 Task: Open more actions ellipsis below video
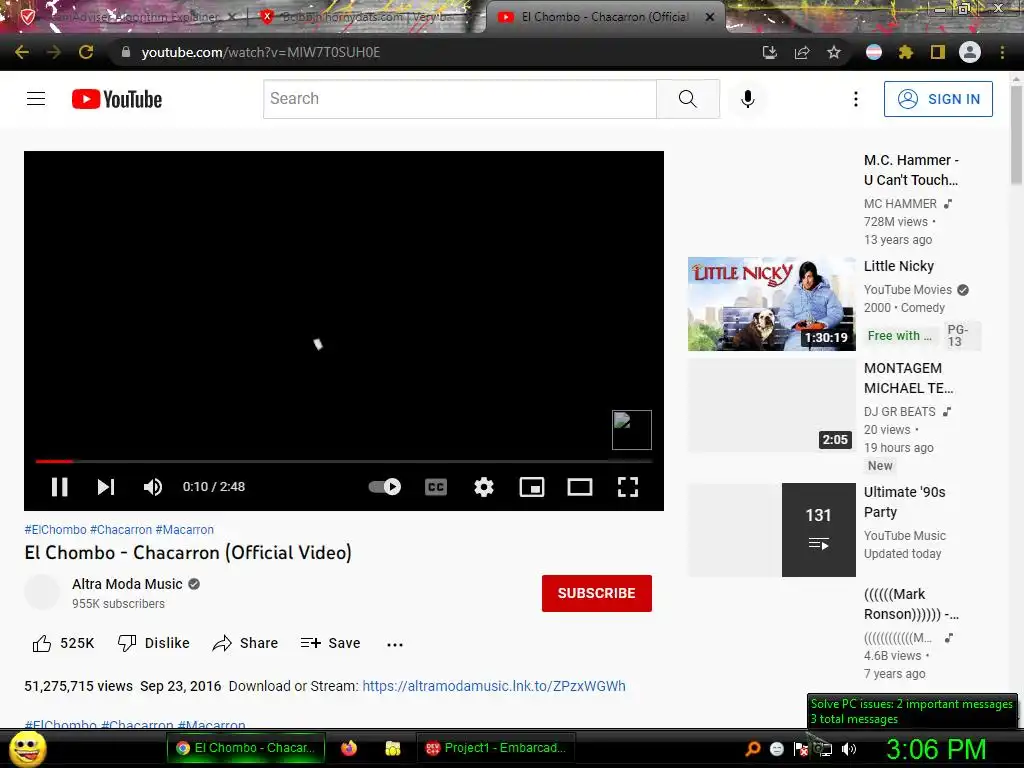(394, 644)
